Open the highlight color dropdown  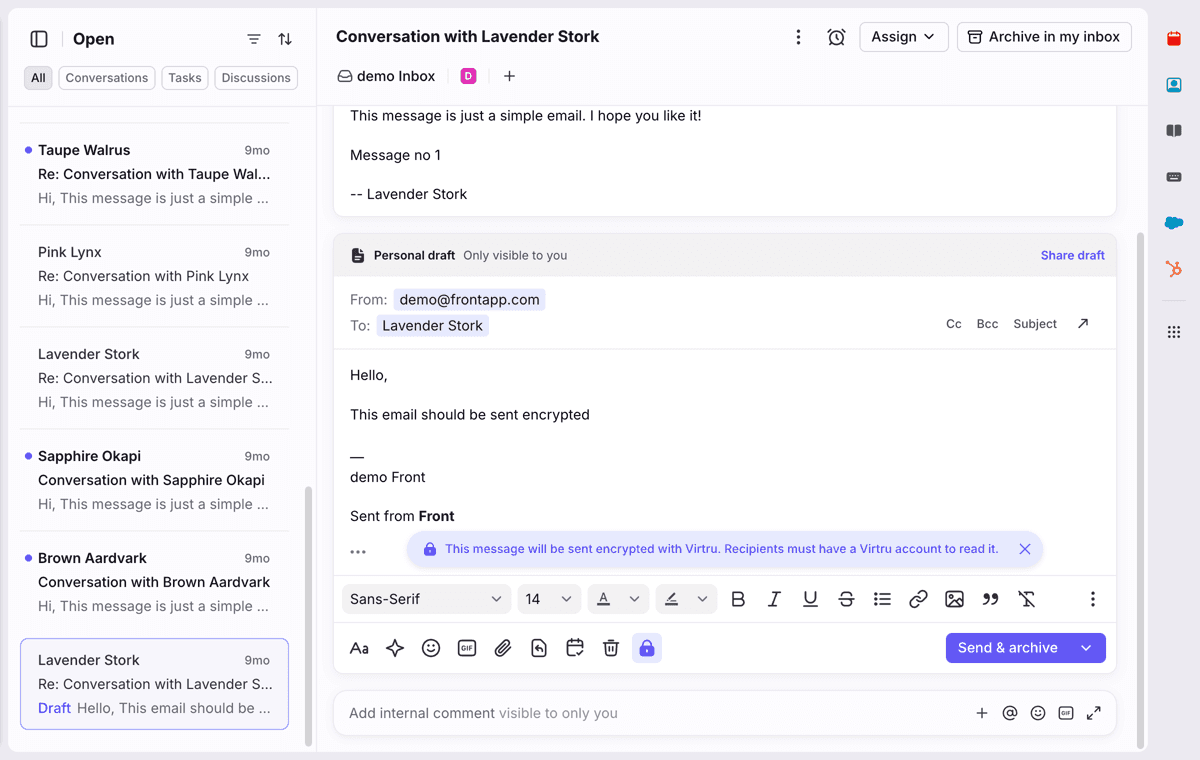686,599
